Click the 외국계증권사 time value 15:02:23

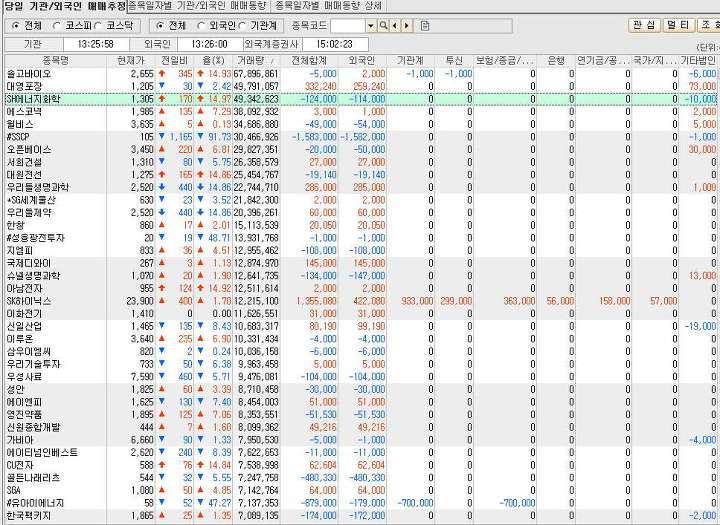pos(334,45)
